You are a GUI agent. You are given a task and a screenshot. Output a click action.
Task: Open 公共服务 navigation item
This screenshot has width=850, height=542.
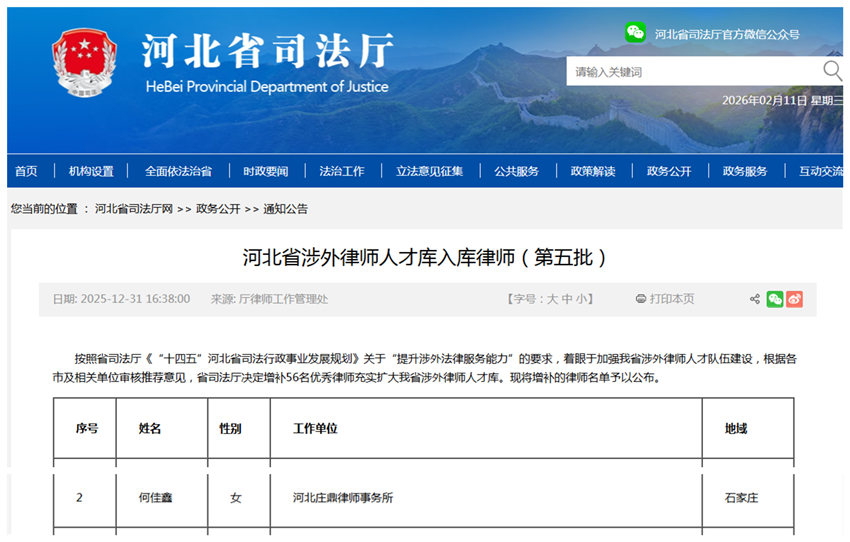click(516, 171)
